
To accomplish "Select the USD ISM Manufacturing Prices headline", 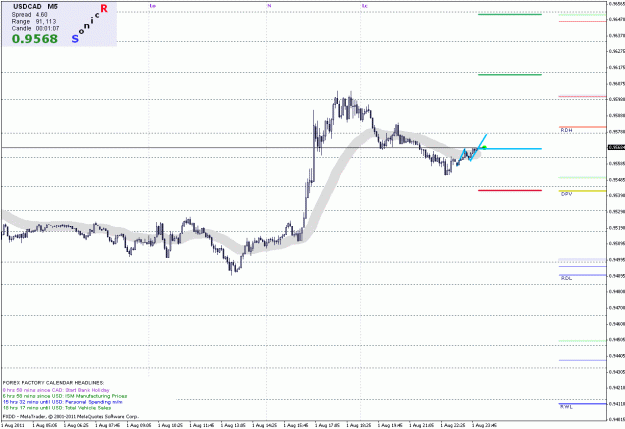I will point(65,396).
